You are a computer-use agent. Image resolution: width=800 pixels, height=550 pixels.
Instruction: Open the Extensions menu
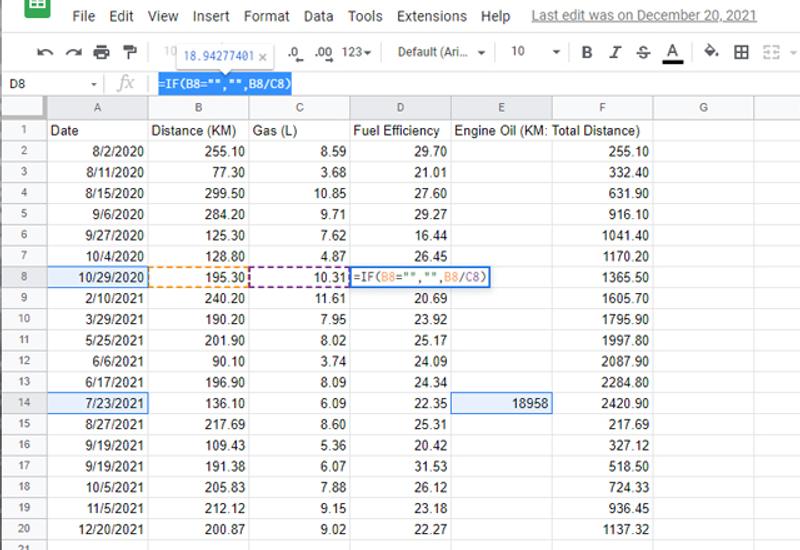click(x=432, y=16)
